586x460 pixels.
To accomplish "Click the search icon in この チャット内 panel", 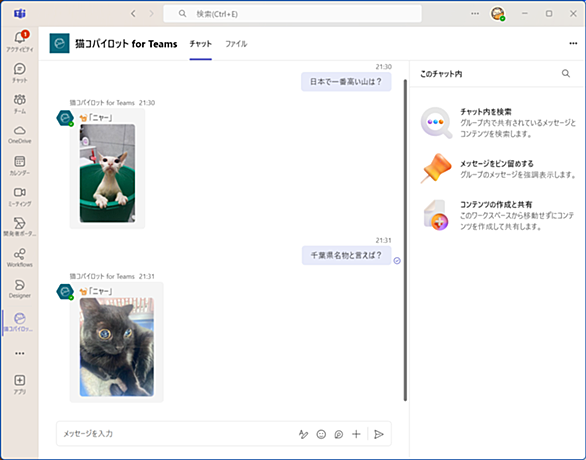I will coord(566,73).
